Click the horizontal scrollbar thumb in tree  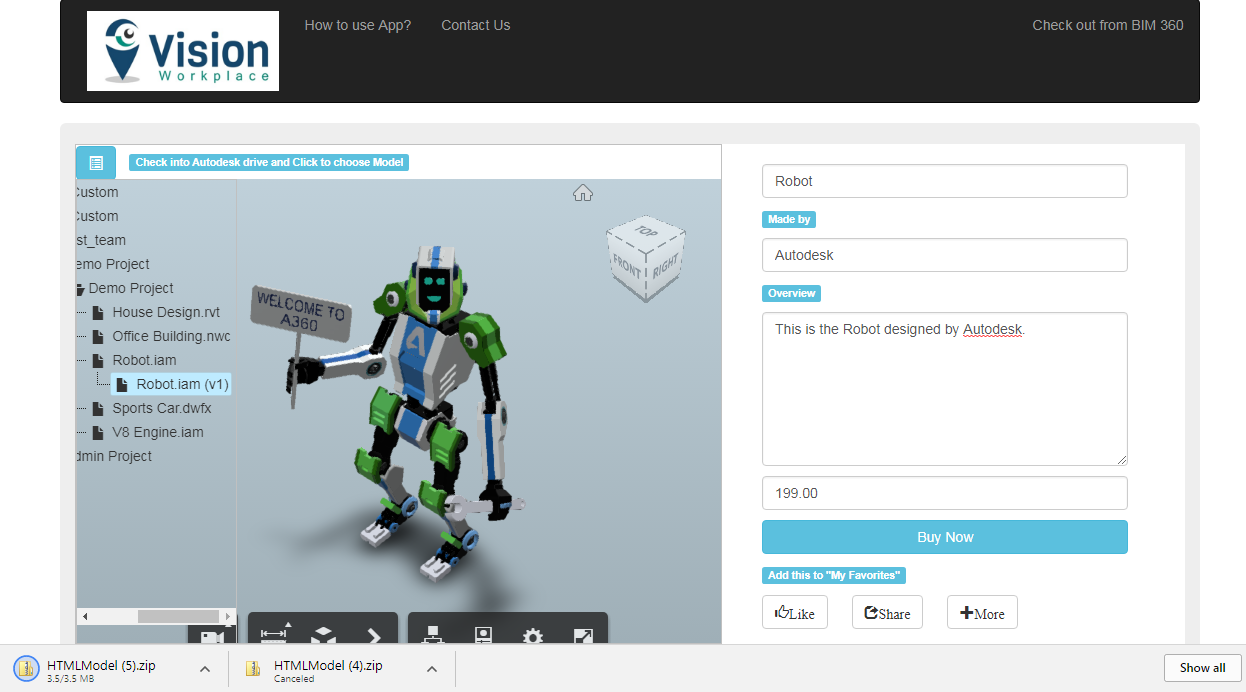click(x=178, y=617)
